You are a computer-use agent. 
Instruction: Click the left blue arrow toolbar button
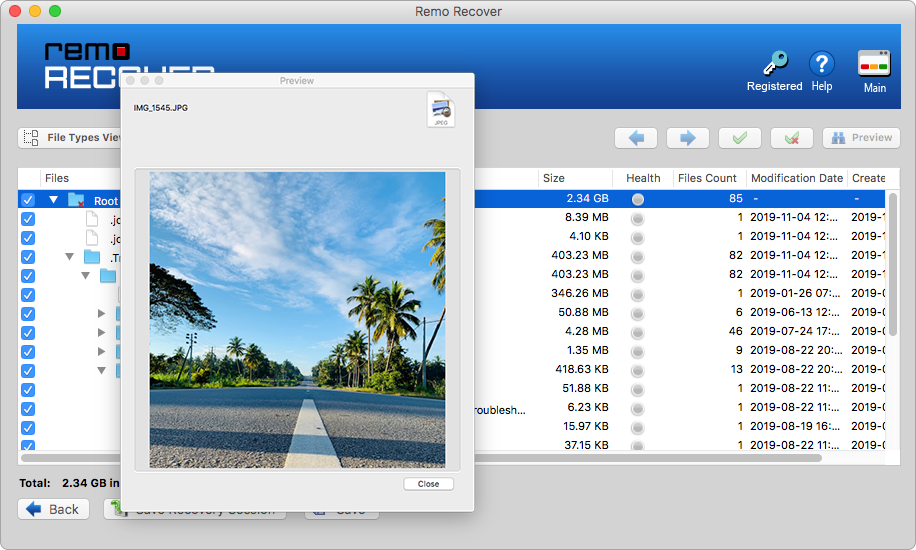pyautogui.click(x=636, y=138)
